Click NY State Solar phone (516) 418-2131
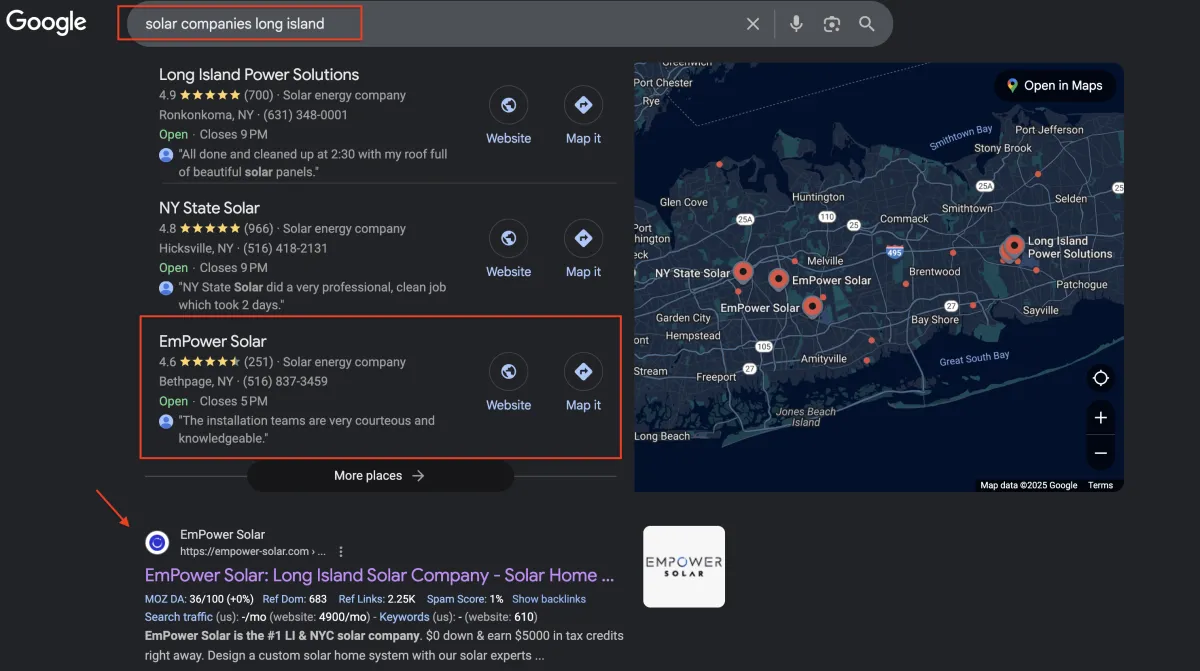Image resolution: width=1200 pixels, height=671 pixels. click(285, 248)
